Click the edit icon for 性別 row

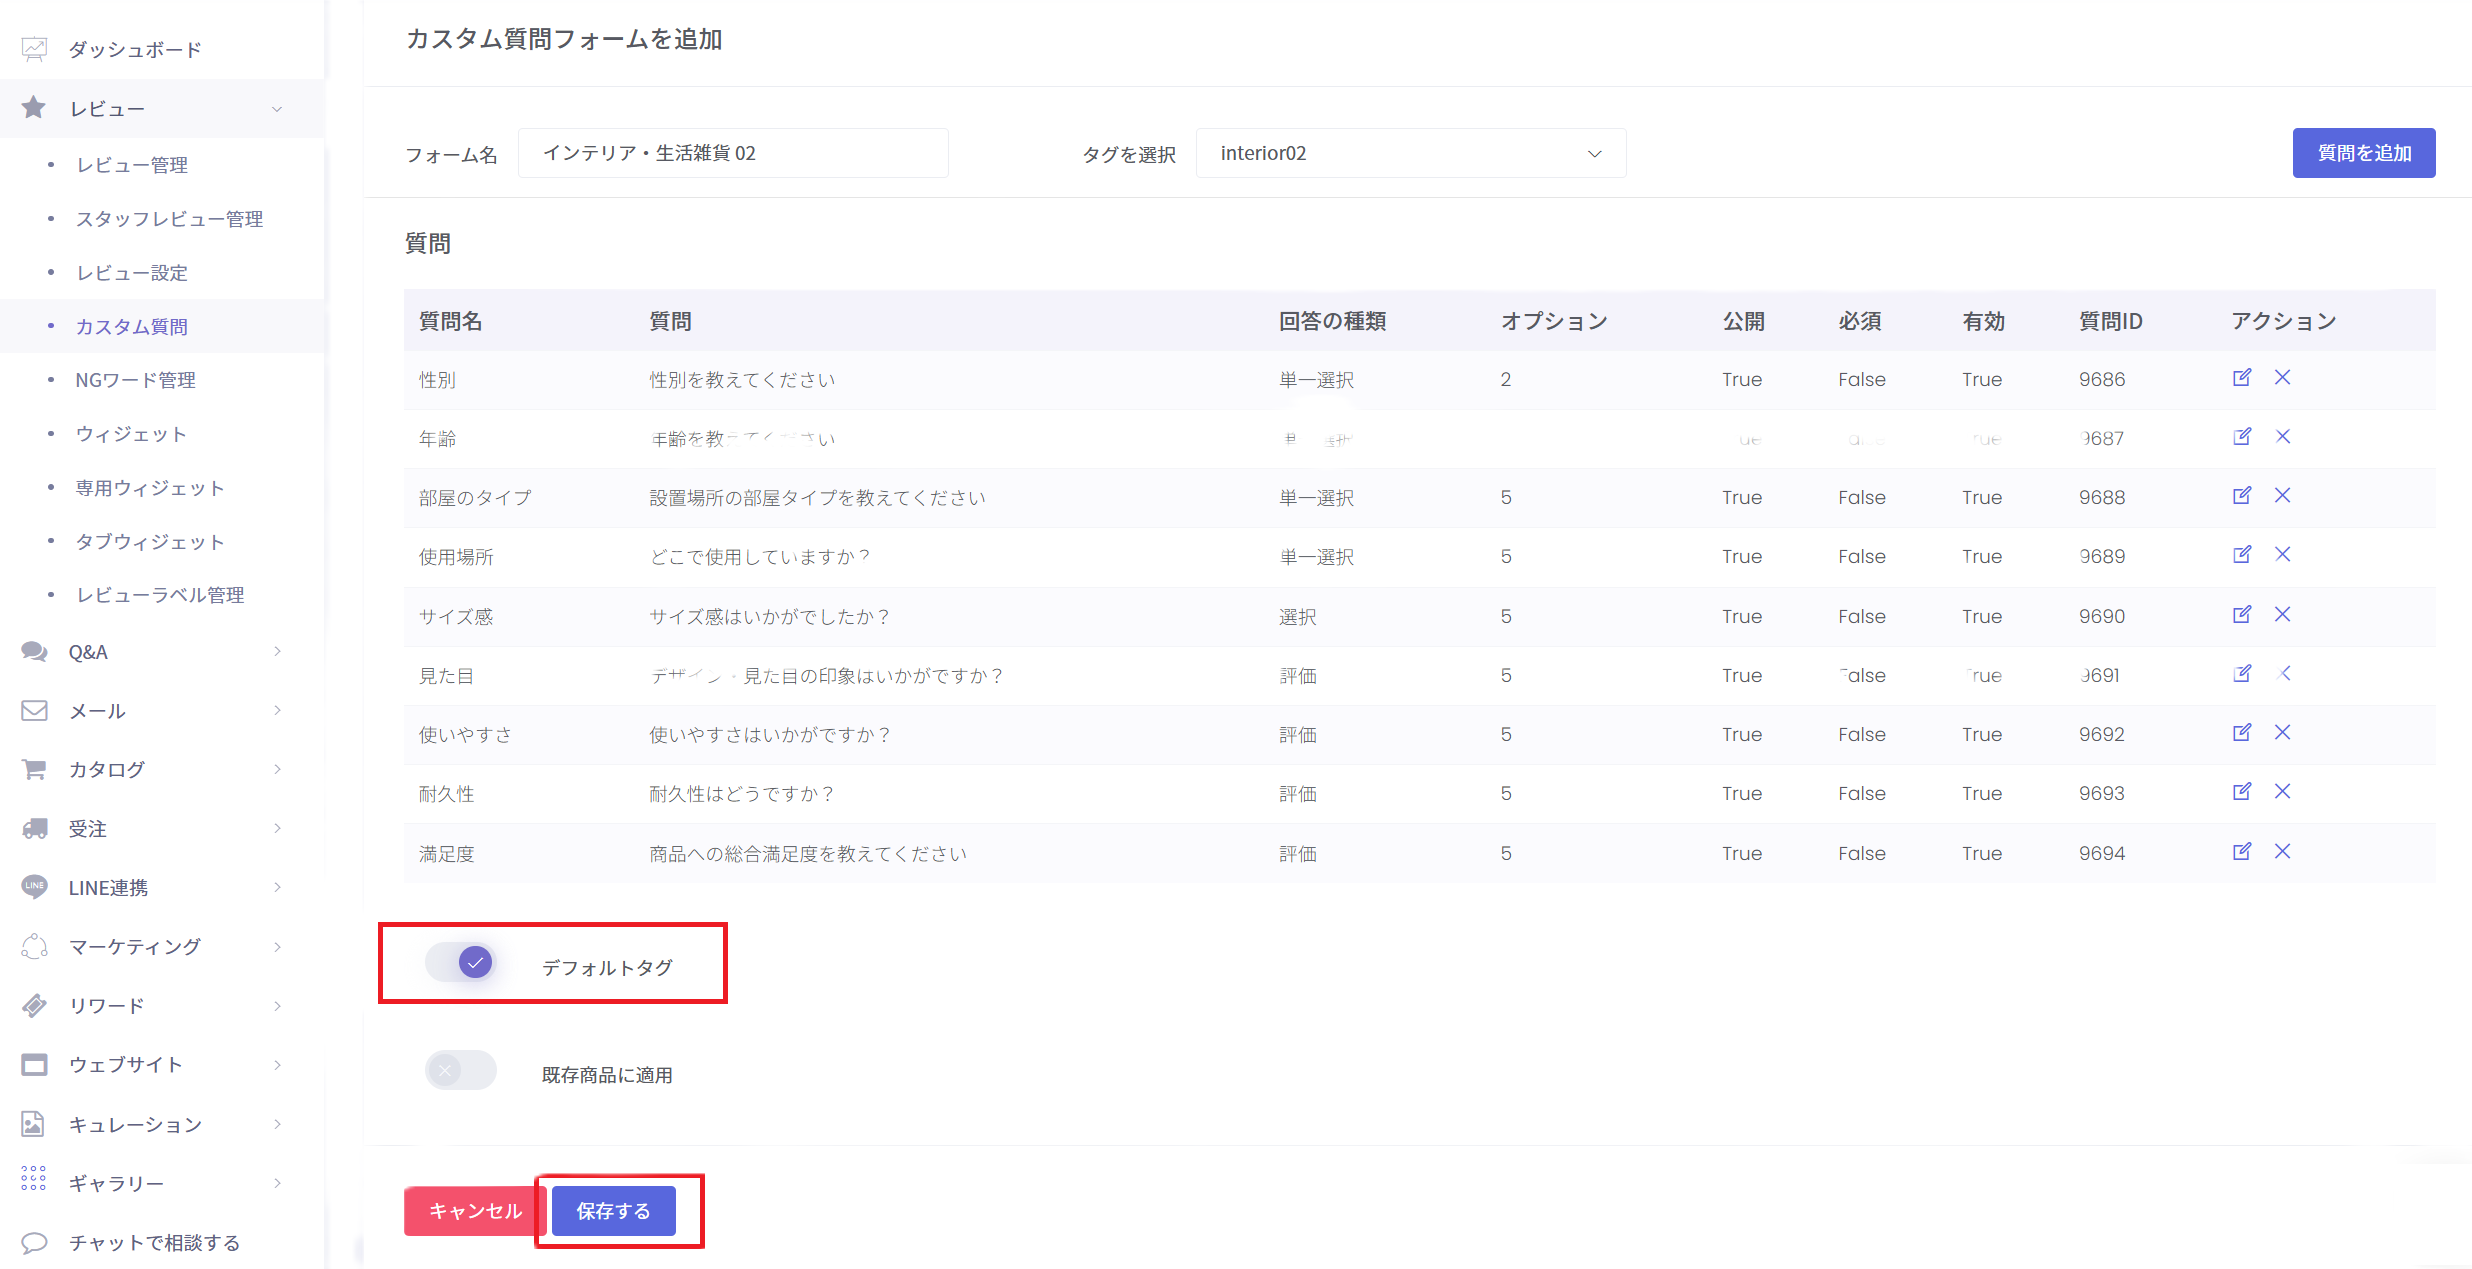tap(2241, 378)
